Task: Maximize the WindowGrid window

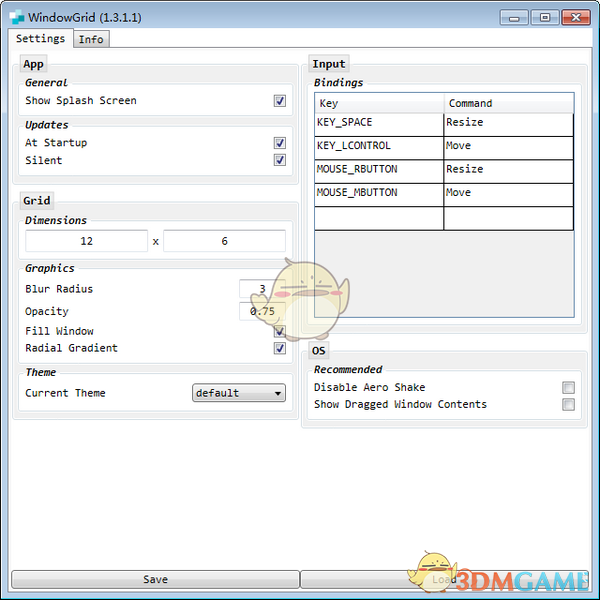Action: tap(545, 18)
